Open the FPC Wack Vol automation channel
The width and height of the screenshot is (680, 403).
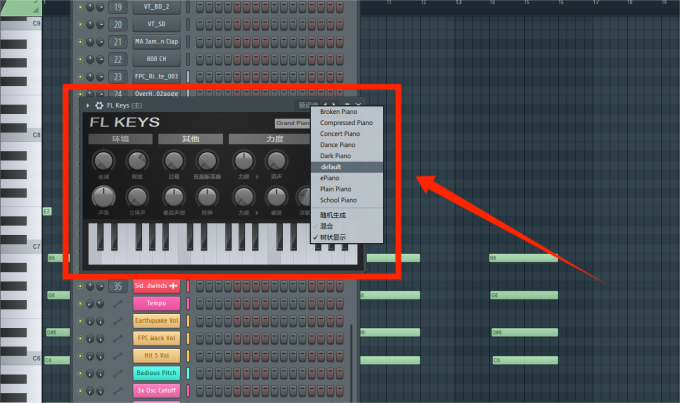click(x=156, y=338)
